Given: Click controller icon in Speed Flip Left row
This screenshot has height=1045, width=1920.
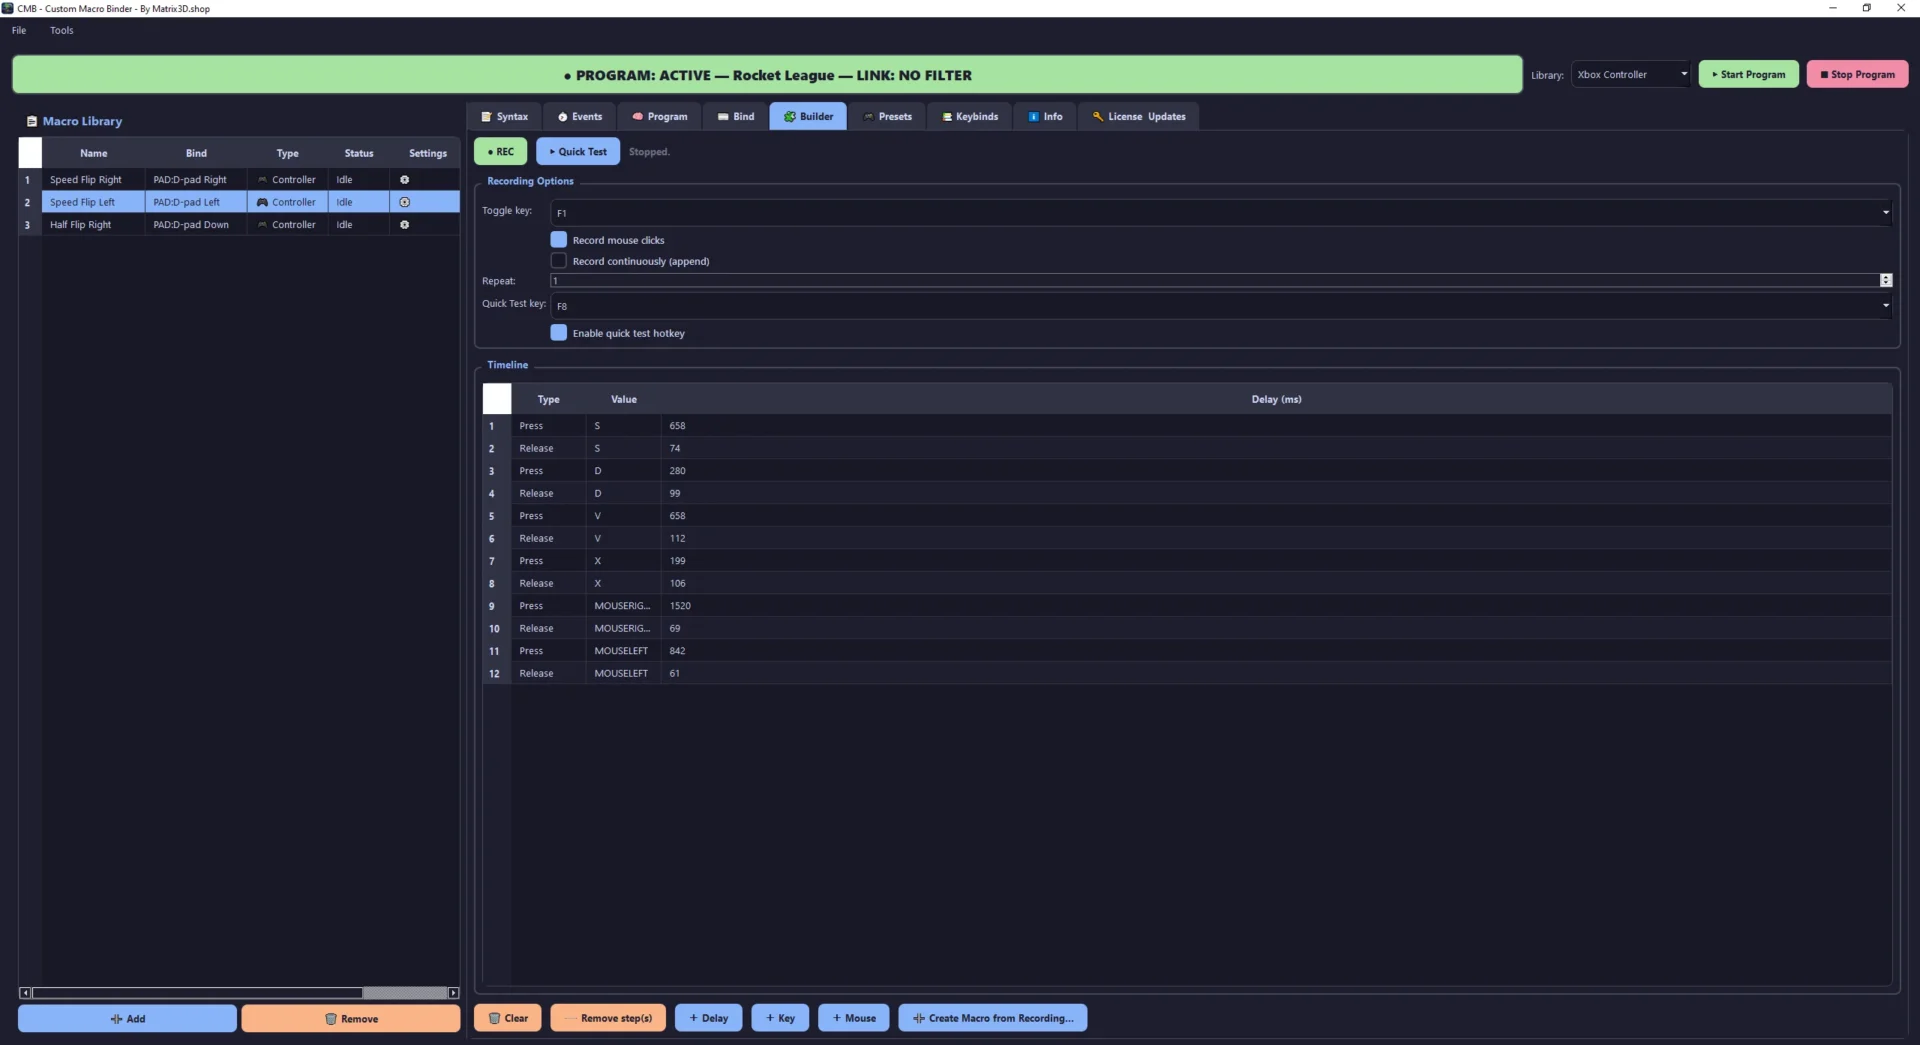Looking at the screenshot, I should pos(262,202).
